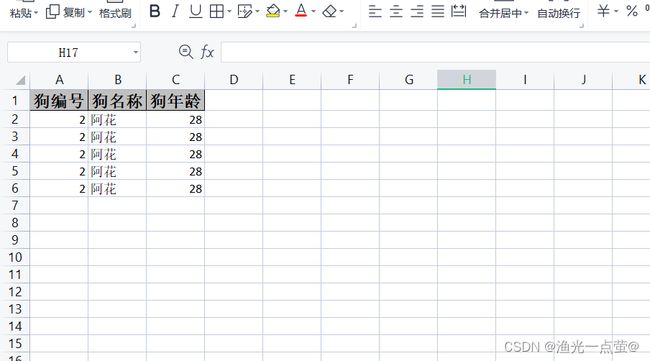Viewport: 650px width, 361px height.
Task: Select cell B6 containing 阿花
Action: pyautogui.click(x=117, y=189)
